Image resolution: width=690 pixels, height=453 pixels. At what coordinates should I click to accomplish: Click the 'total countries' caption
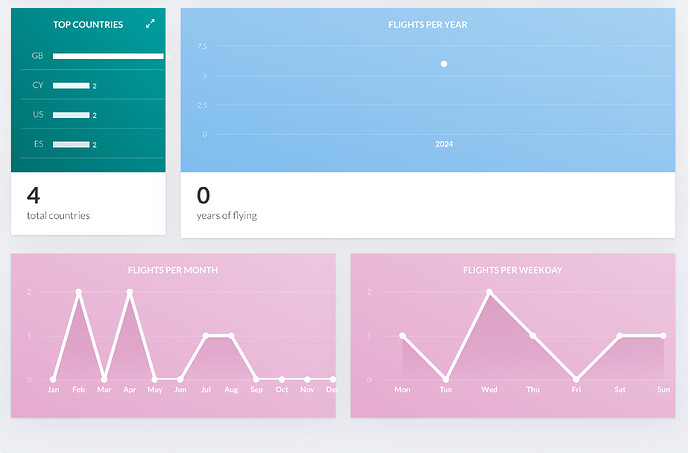tap(58, 215)
